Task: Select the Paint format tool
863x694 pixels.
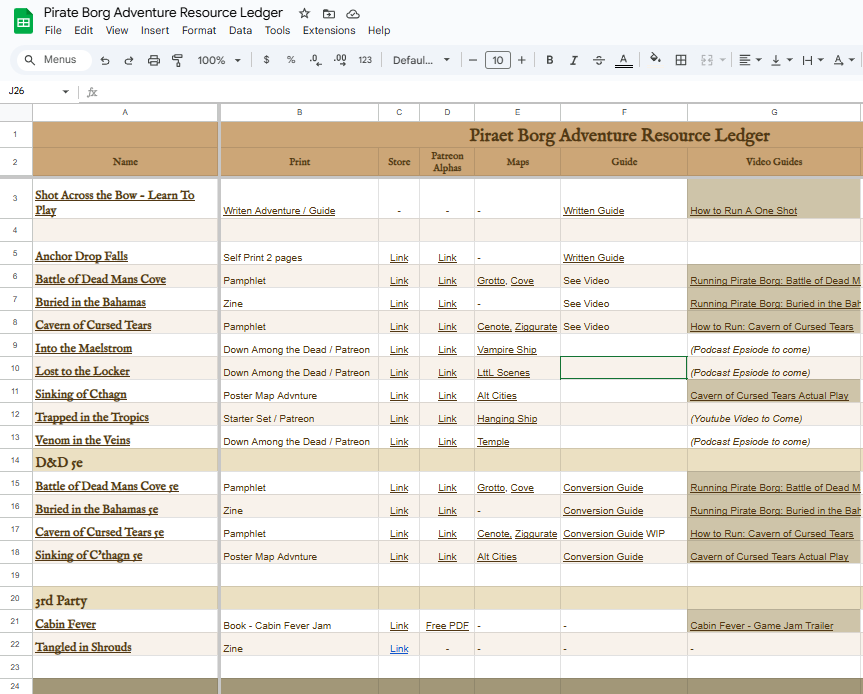Action: pos(177,60)
